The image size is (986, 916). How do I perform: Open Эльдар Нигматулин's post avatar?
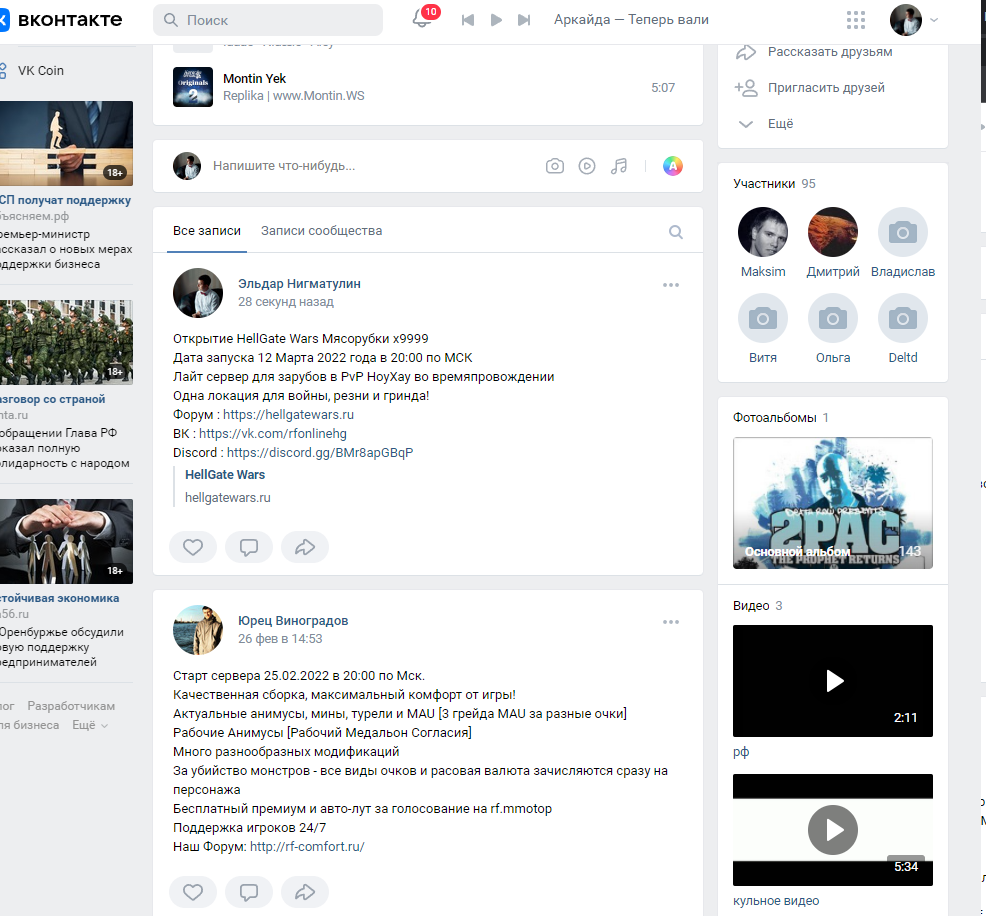pyautogui.click(x=198, y=293)
